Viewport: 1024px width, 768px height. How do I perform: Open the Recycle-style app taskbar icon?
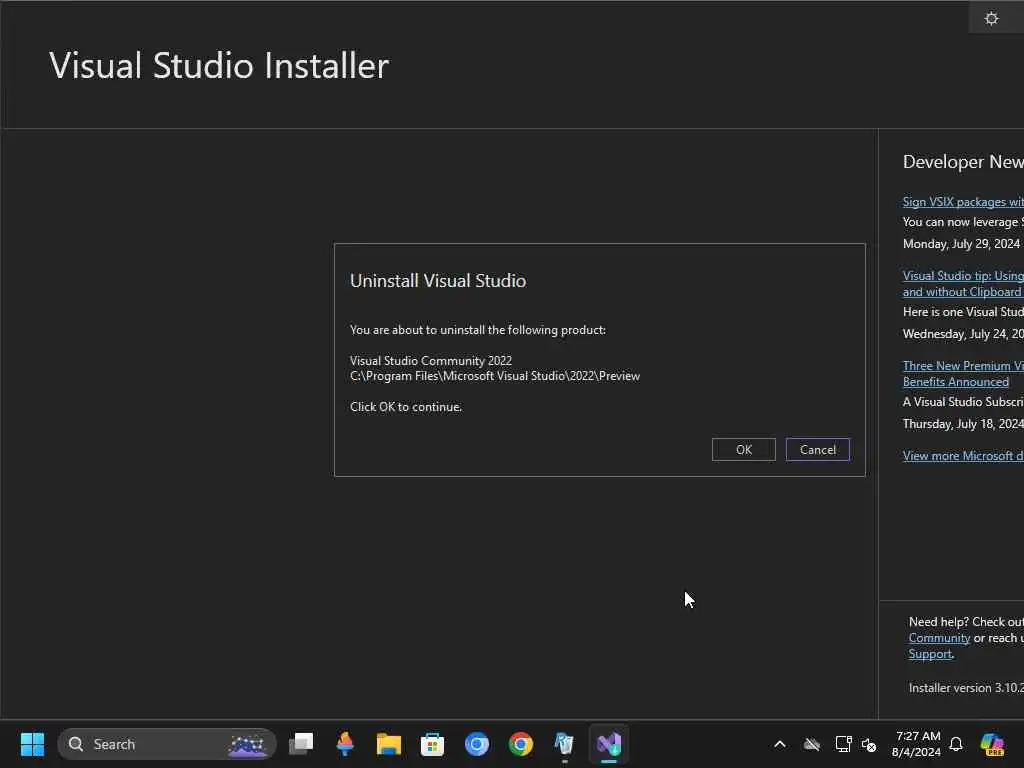tap(564, 744)
